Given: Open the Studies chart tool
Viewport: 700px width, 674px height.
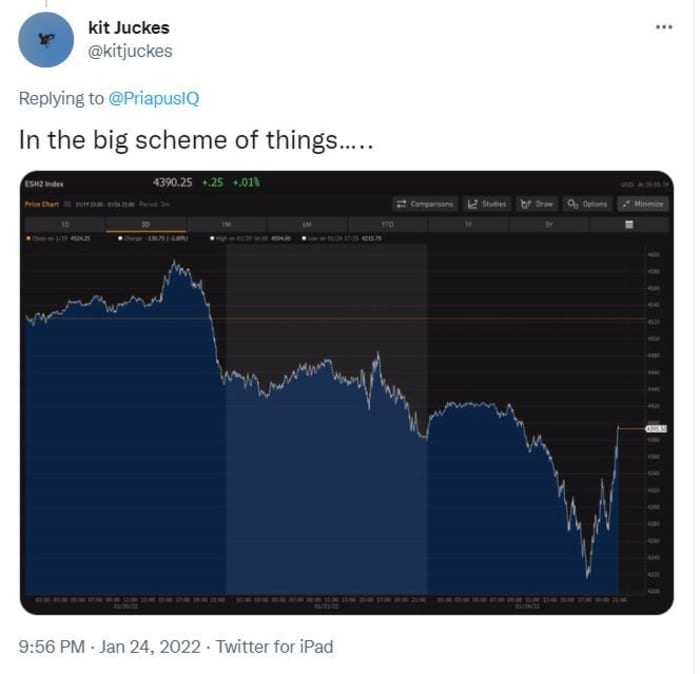Looking at the screenshot, I should [487, 204].
